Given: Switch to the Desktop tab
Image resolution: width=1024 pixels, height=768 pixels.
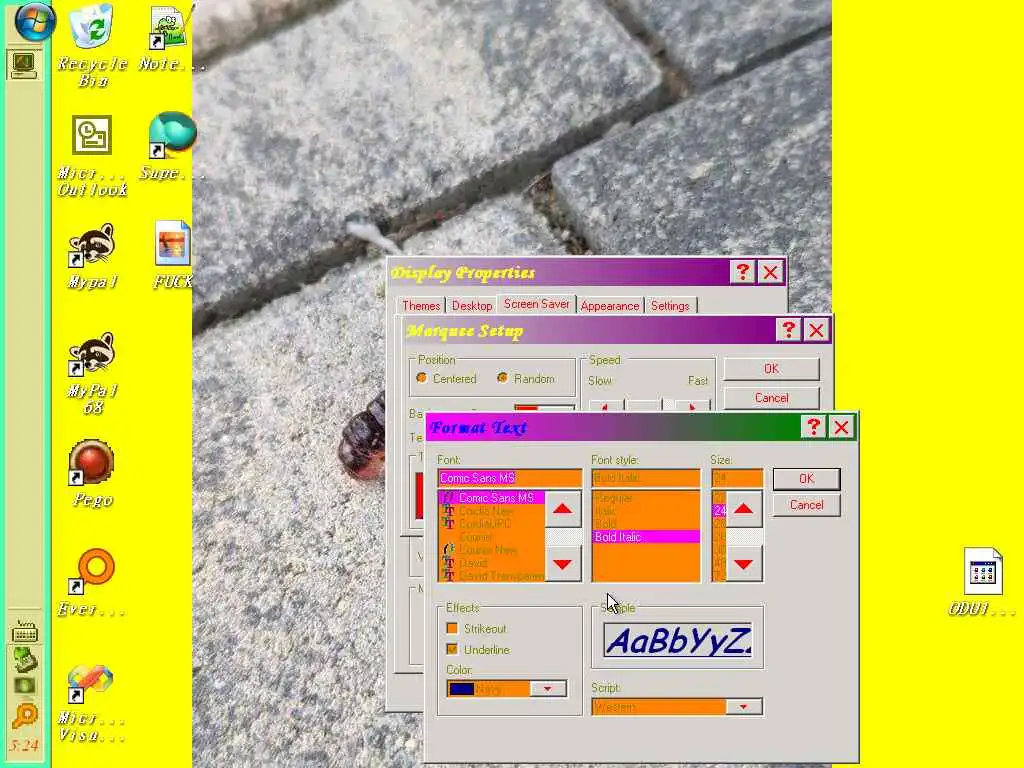Looking at the screenshot, I should tap(472, 306).
